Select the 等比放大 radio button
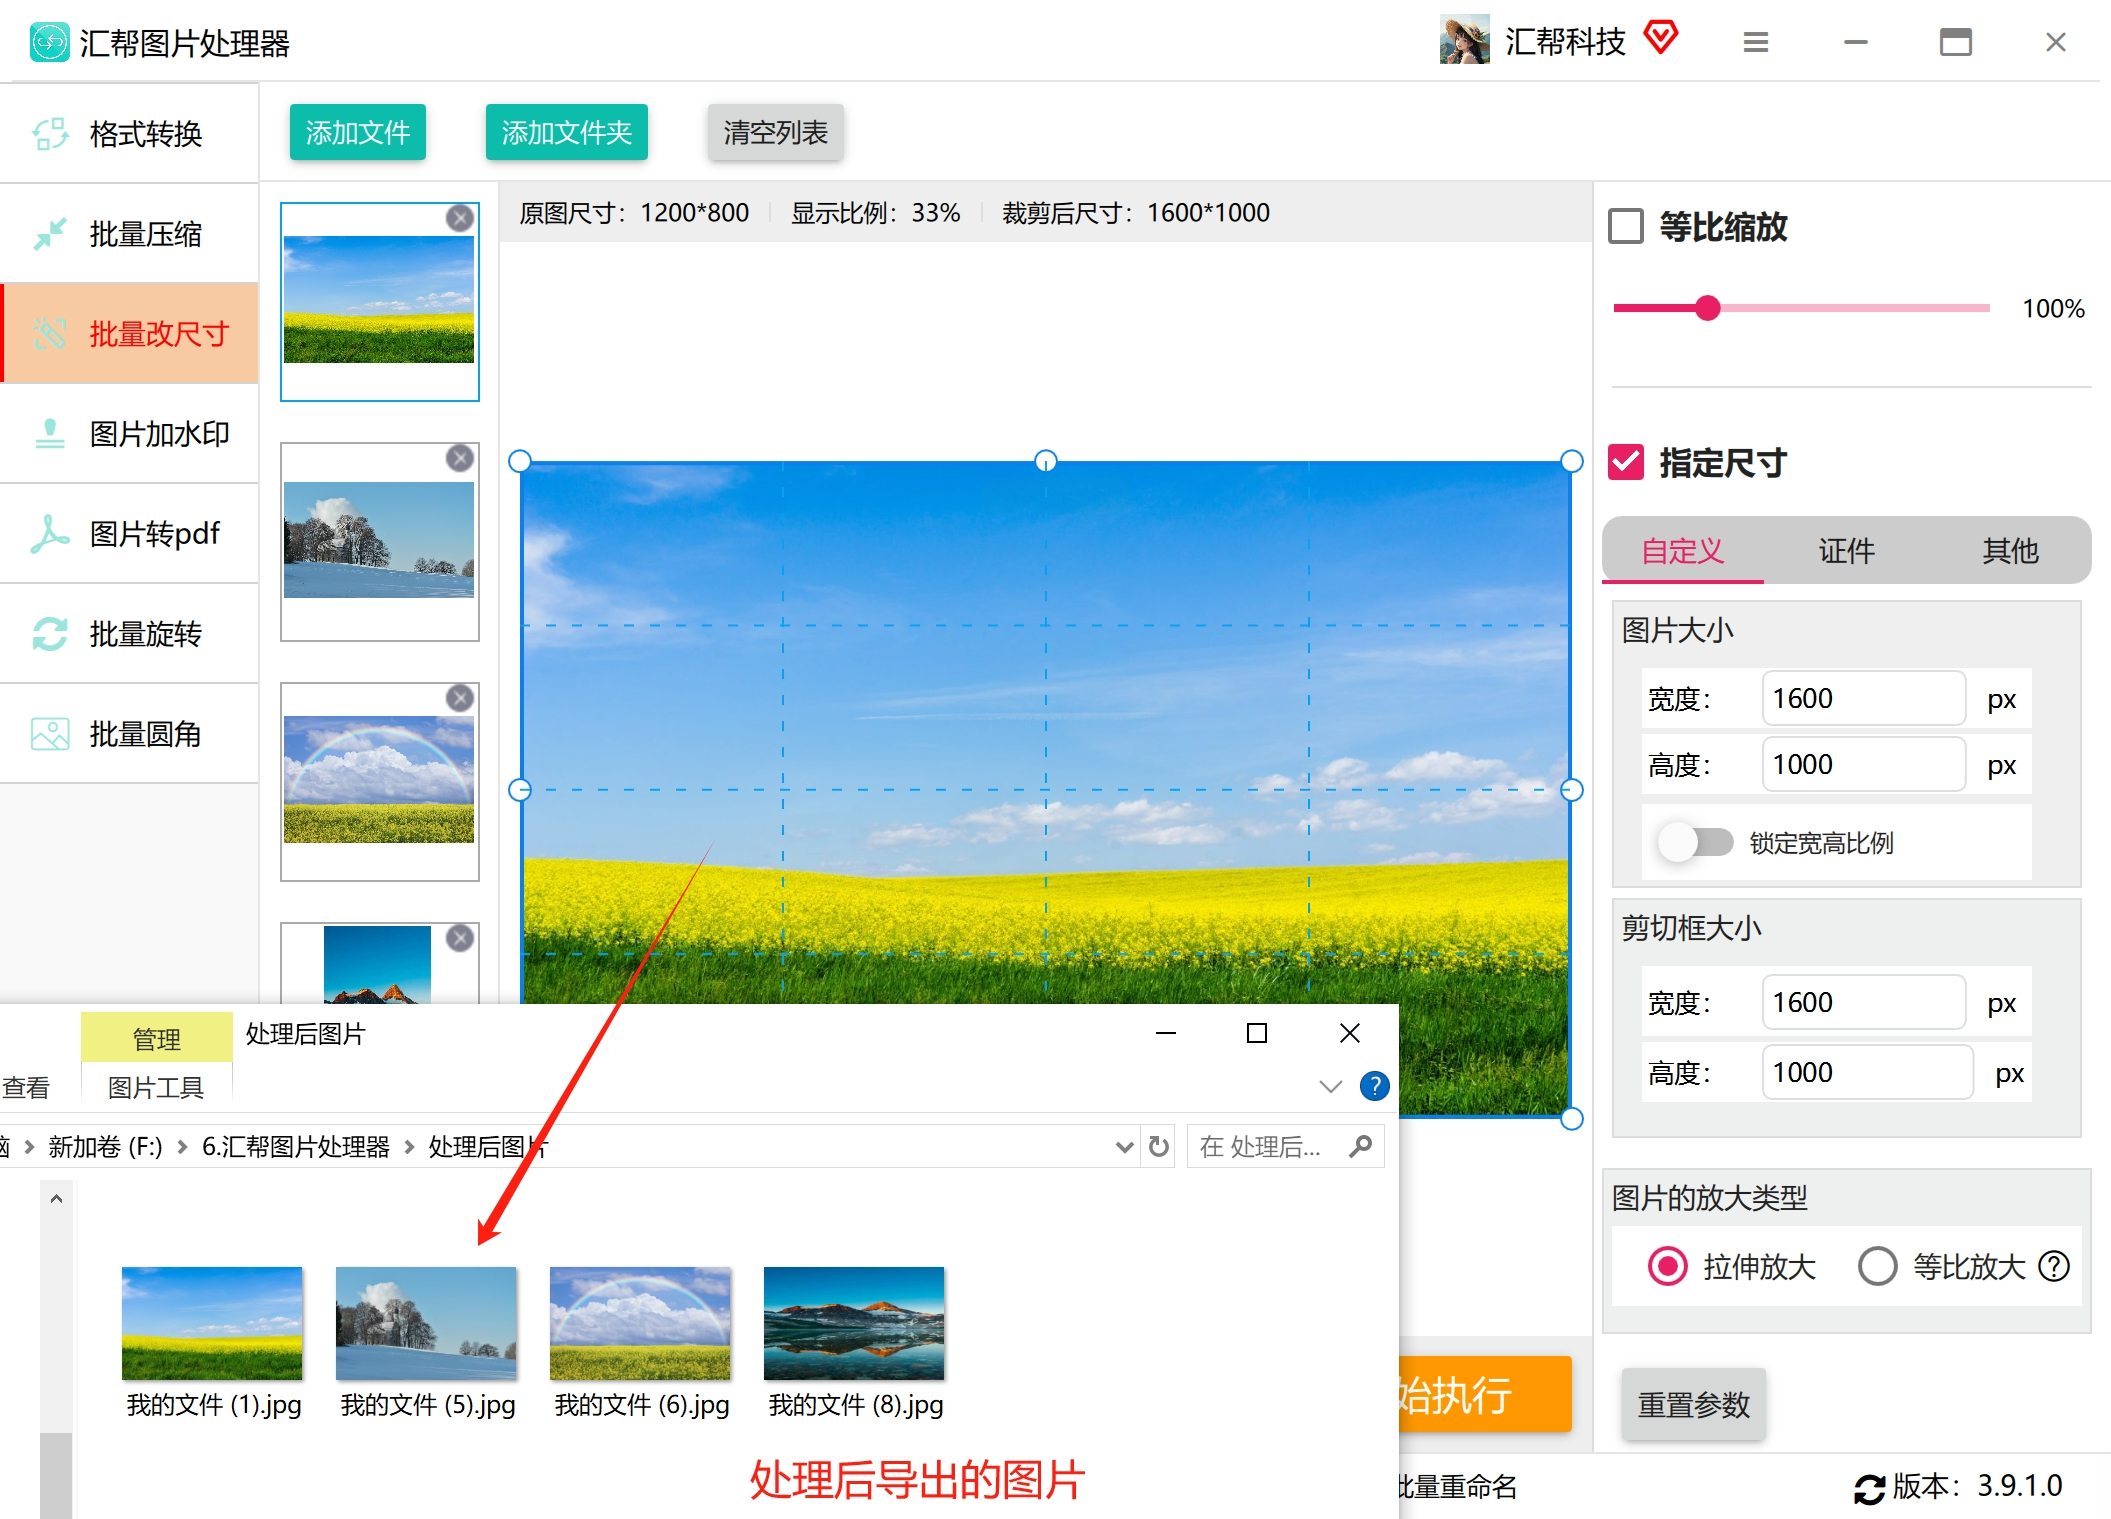Viewport: 2111px width, 1519px height. [1877, 1266]
